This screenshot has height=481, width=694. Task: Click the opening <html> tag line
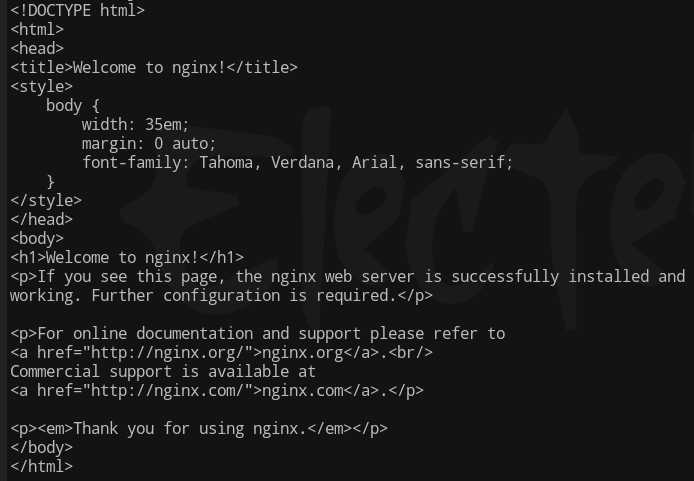tap(37, 30)
